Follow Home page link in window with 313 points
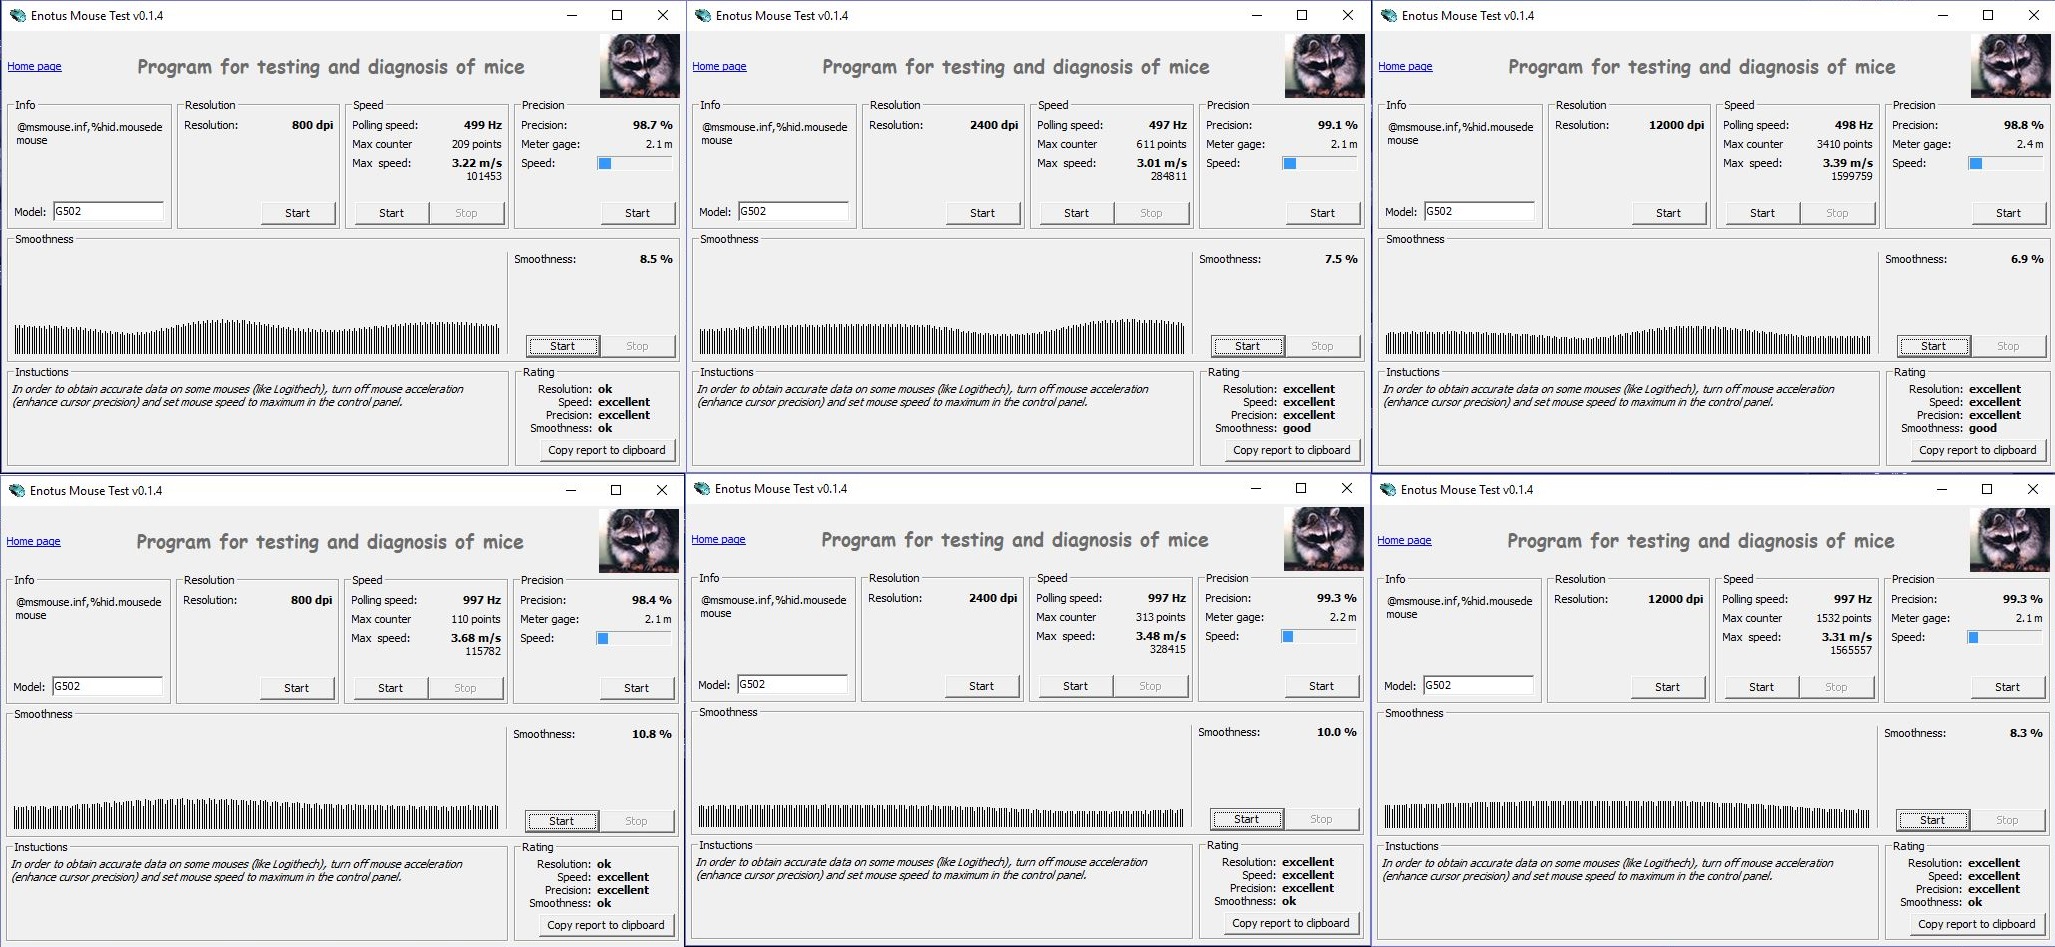Viewport: 2055px width, 947px height. (718, 540)
